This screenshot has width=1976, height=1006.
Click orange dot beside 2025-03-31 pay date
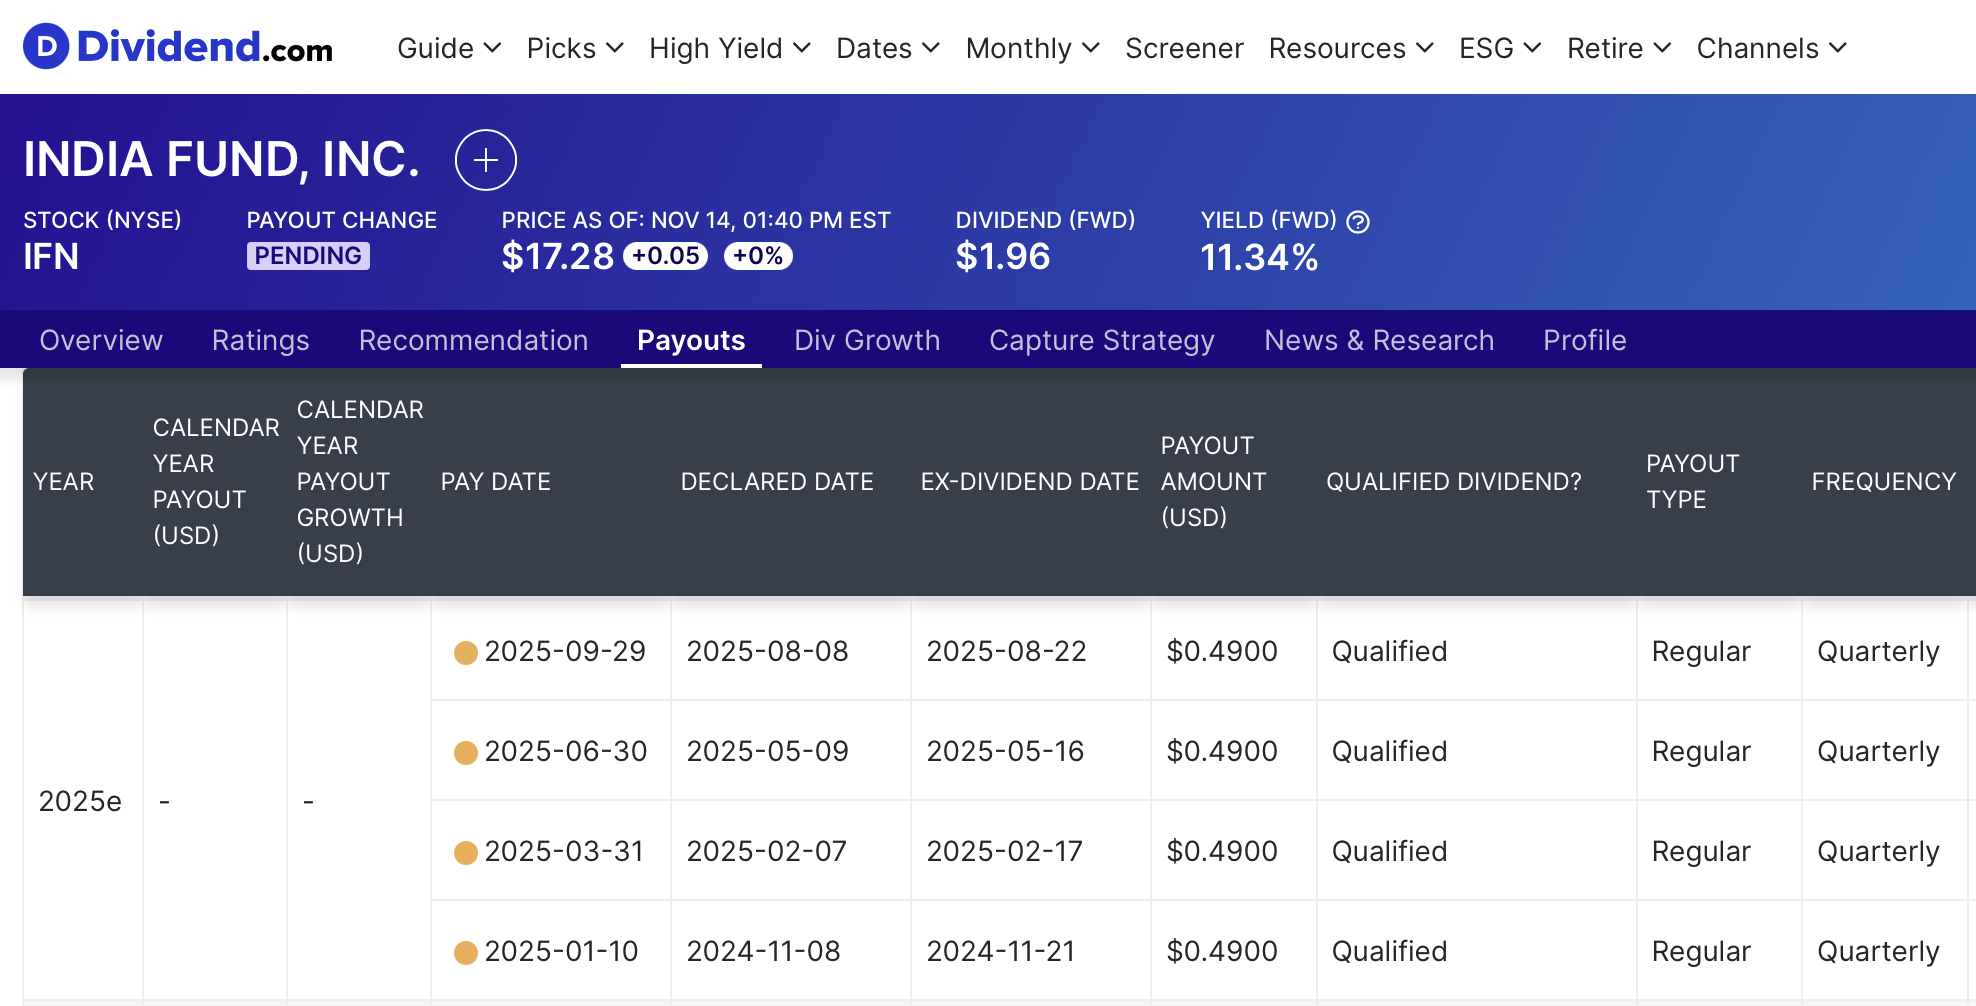pyautogui.click(x=465, y=853)
